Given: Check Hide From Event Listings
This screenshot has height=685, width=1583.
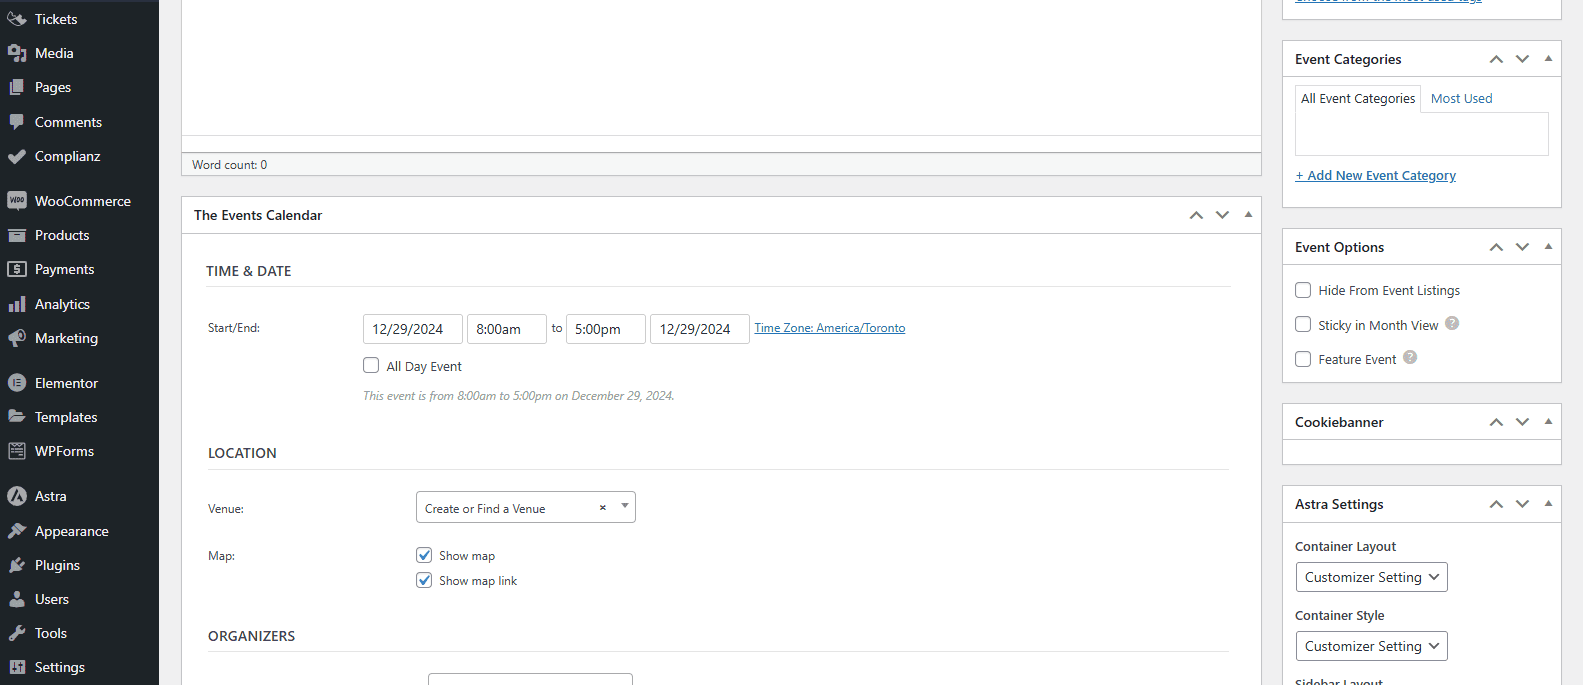Looking at the screenshot, I should [1303, 290].
